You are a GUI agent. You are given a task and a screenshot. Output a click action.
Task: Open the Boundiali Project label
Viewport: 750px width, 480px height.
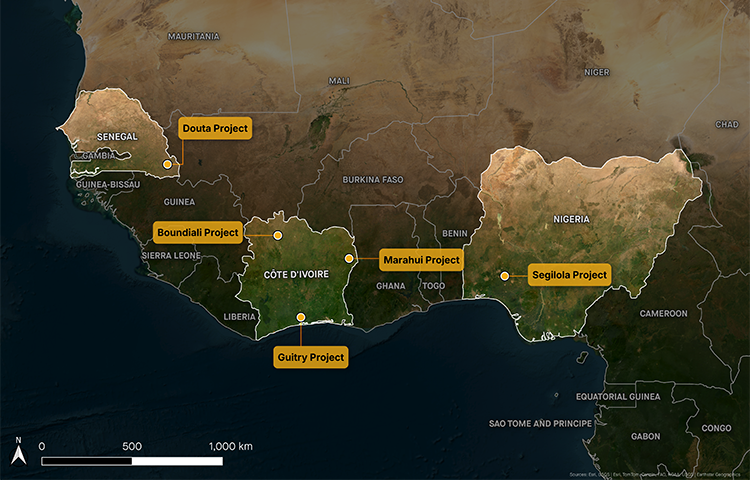[x=198, y=233]
